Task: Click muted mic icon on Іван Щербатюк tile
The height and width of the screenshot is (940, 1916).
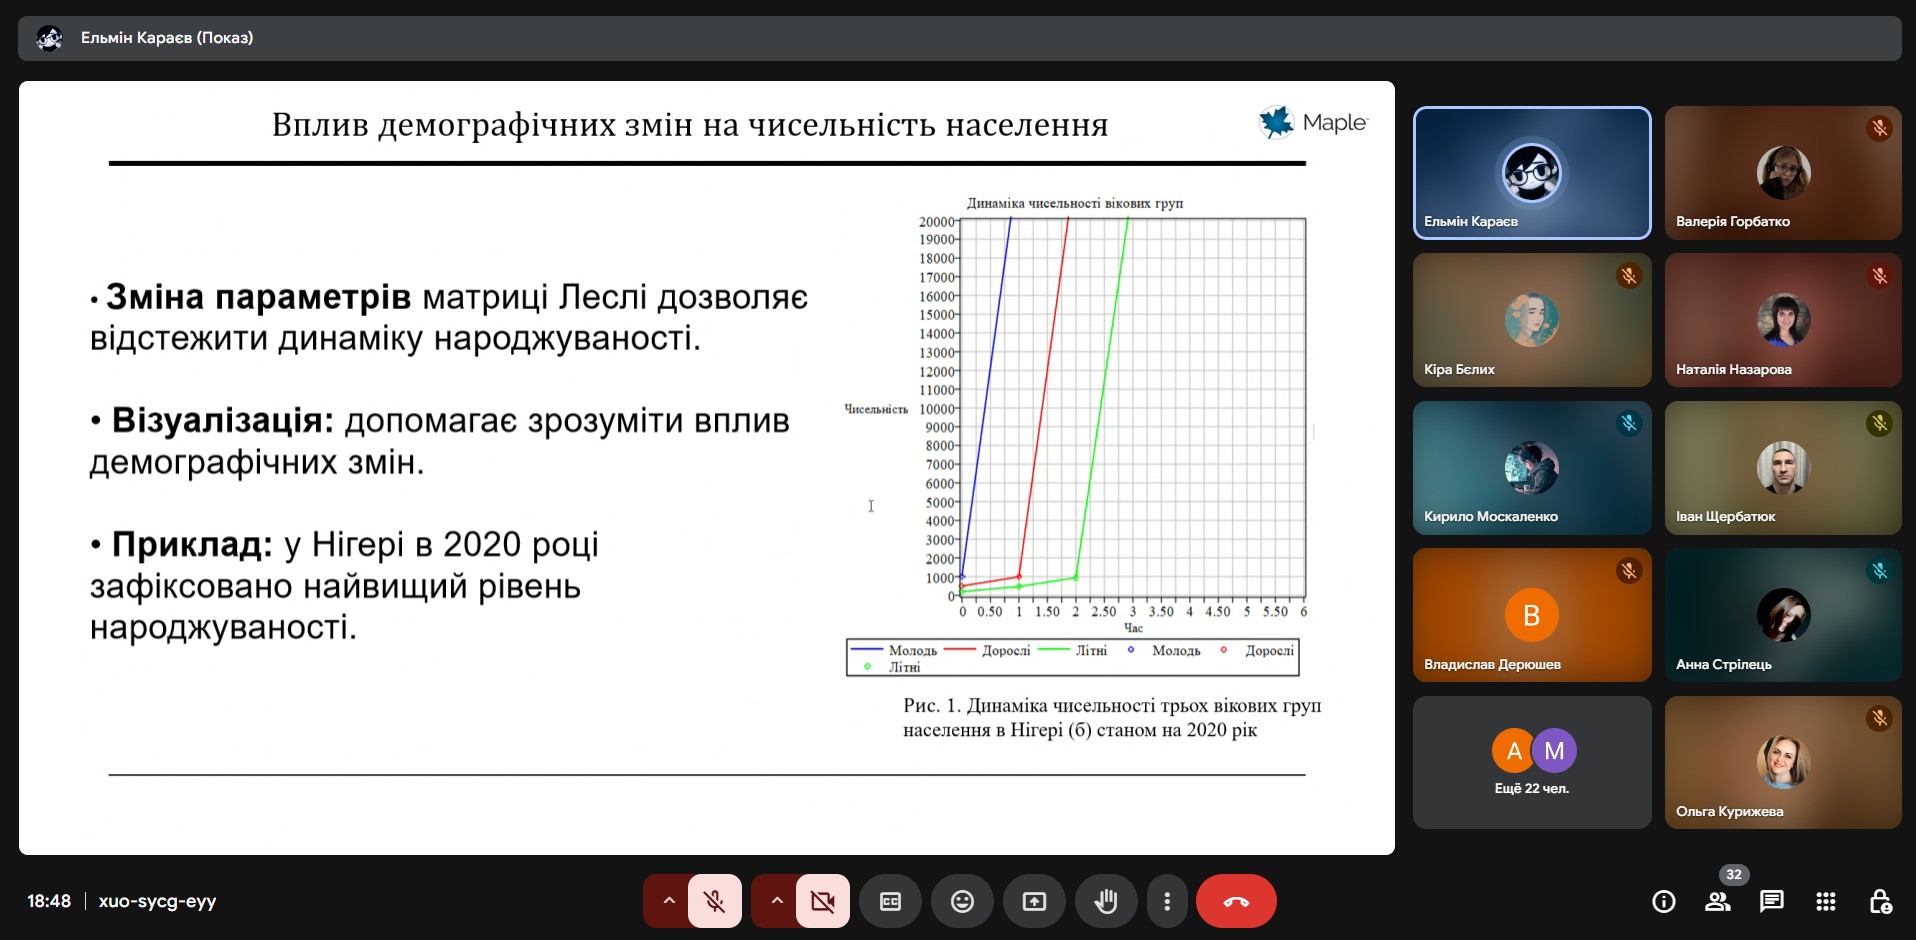Action: point(1880,423)
